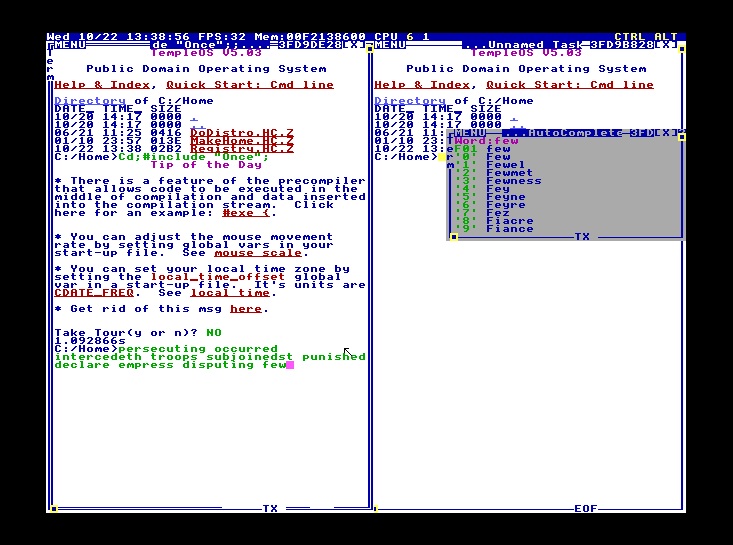Click the 'NO' tour answer text
The height and width of the screenshot is (545, 733).
pyautogui.click(x=214, y=333)
